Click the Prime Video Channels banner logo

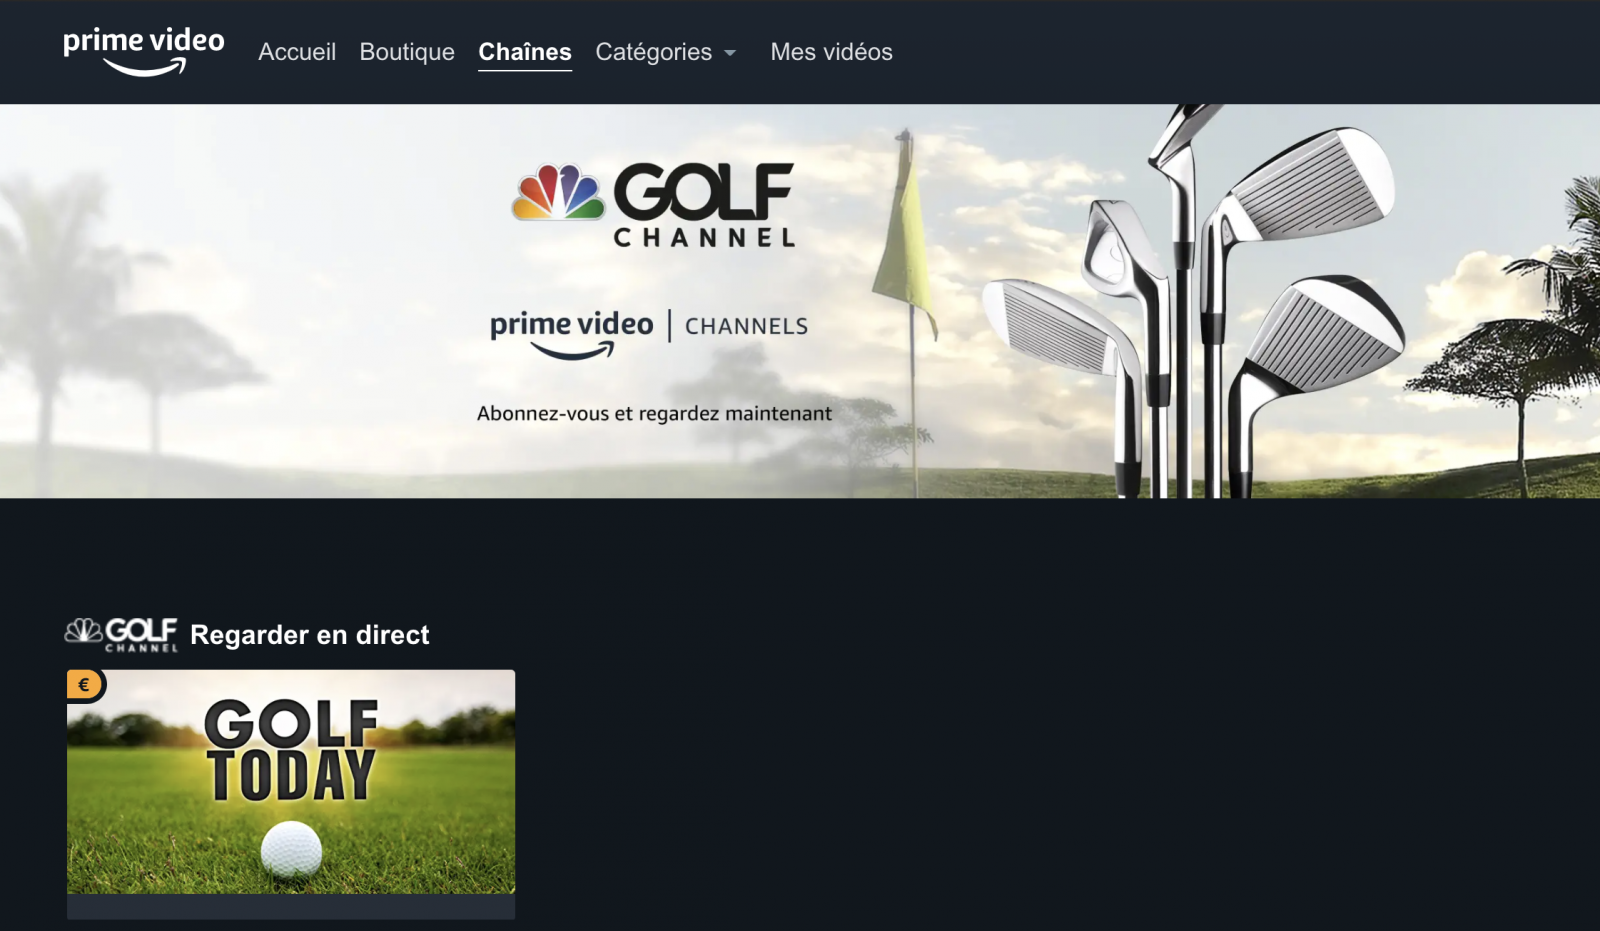click(649, 333)
